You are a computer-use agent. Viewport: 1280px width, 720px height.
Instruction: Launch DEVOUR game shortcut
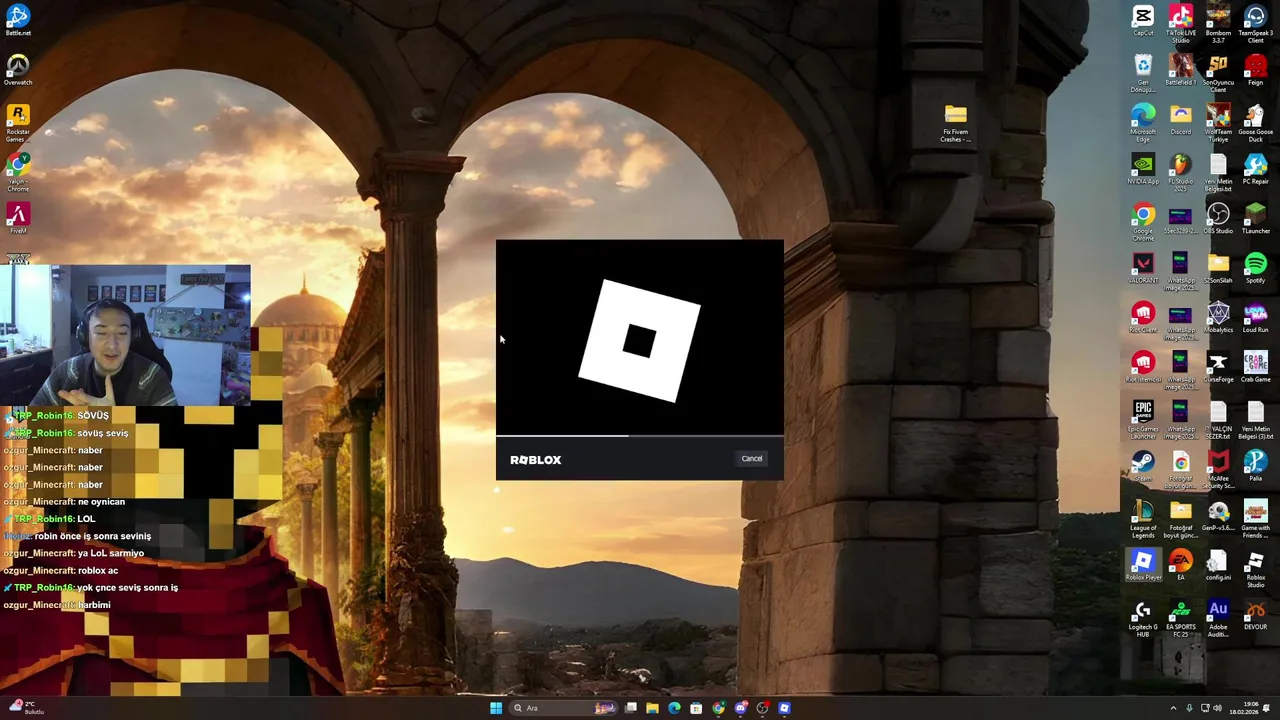coord(1255,614)
